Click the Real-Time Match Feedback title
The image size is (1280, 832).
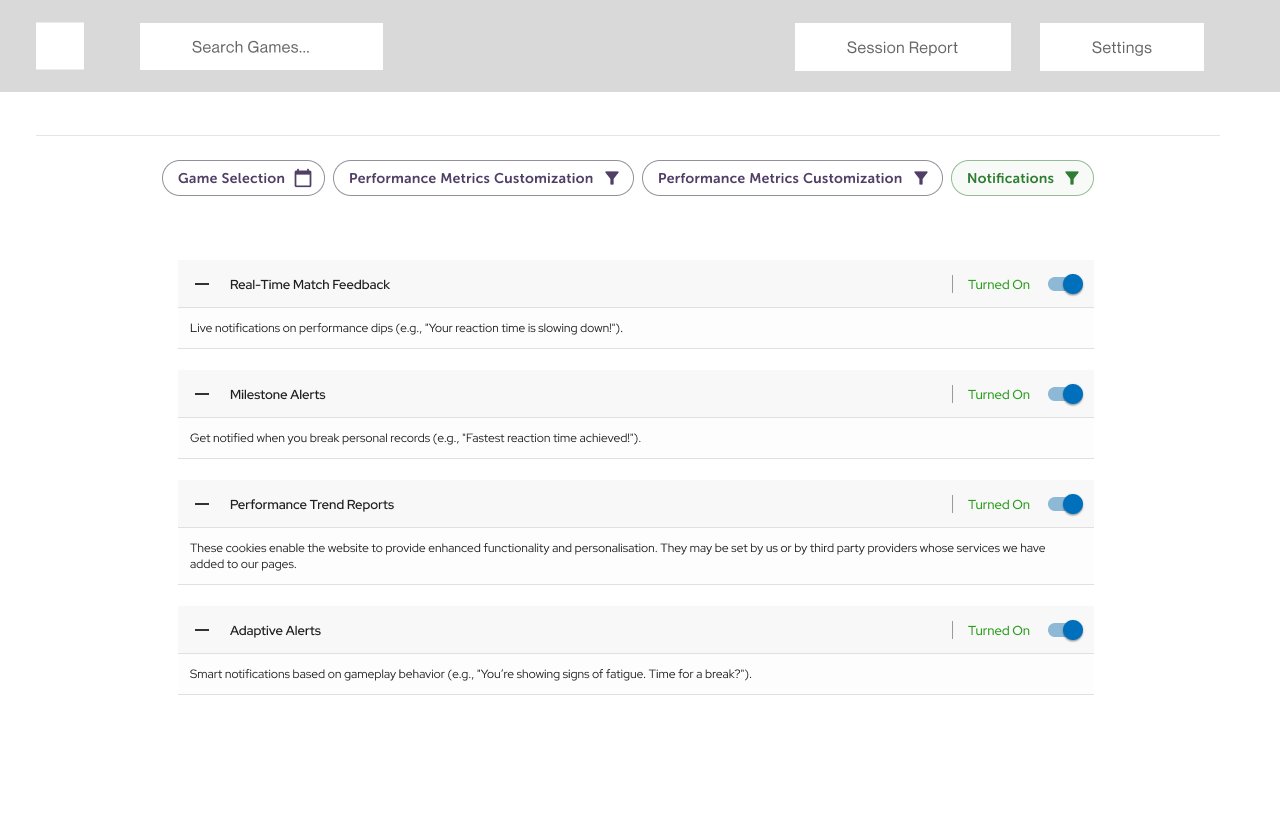310,284
